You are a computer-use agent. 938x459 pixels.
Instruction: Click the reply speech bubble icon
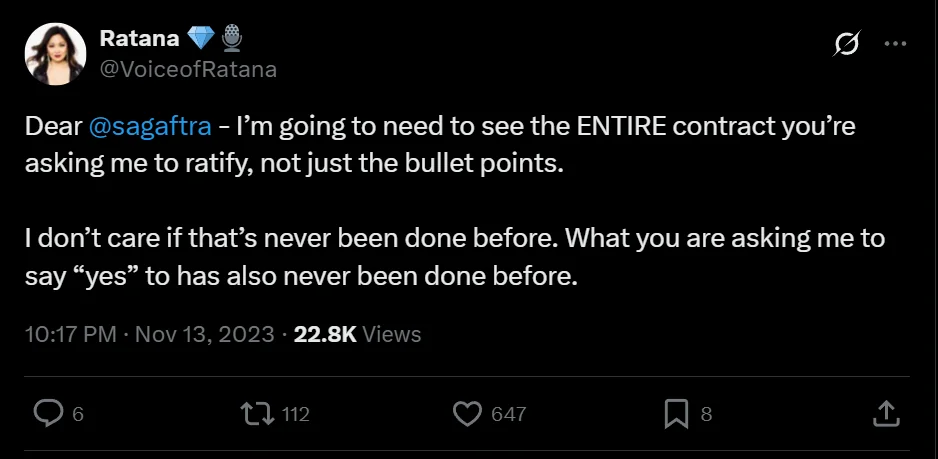click(x=48, y=412)
